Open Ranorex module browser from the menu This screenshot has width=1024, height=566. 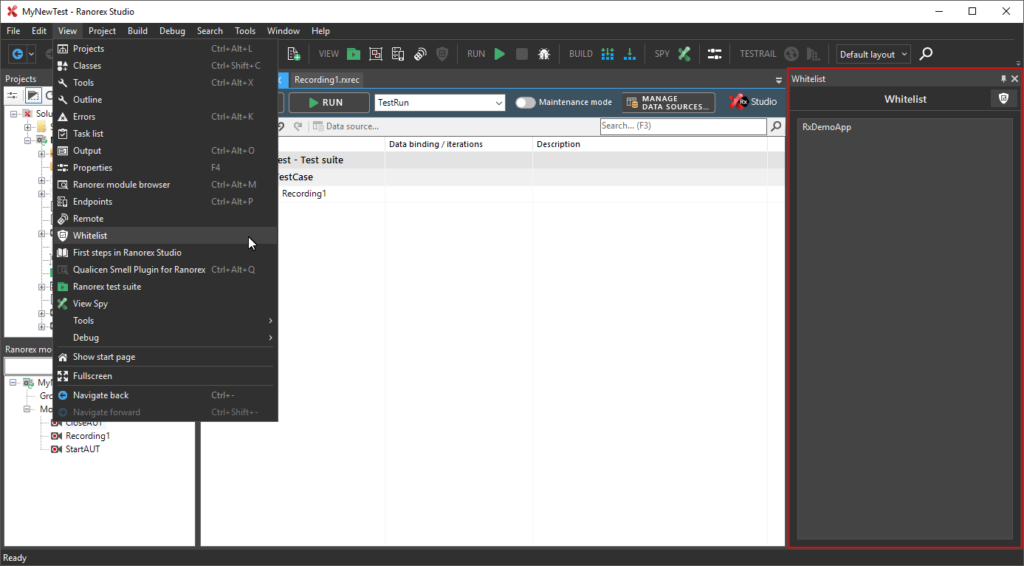pos(165,184)
